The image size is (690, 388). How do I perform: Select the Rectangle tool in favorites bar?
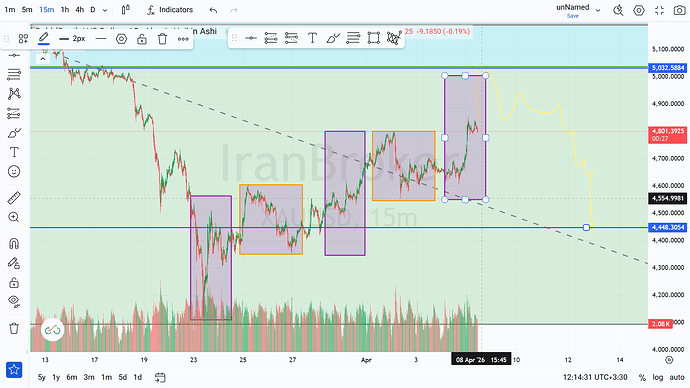[374, 38]
